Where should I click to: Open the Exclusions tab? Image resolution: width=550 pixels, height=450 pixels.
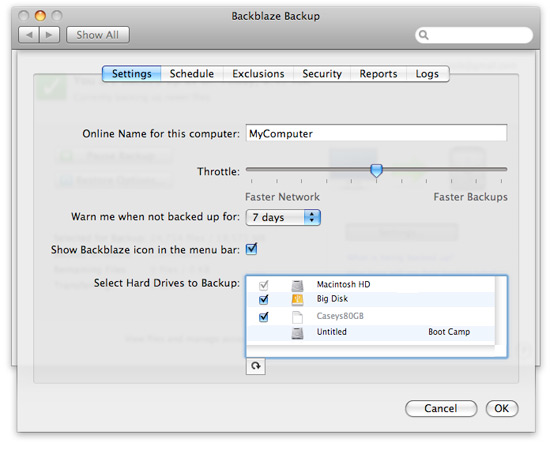tap(258, 74)
